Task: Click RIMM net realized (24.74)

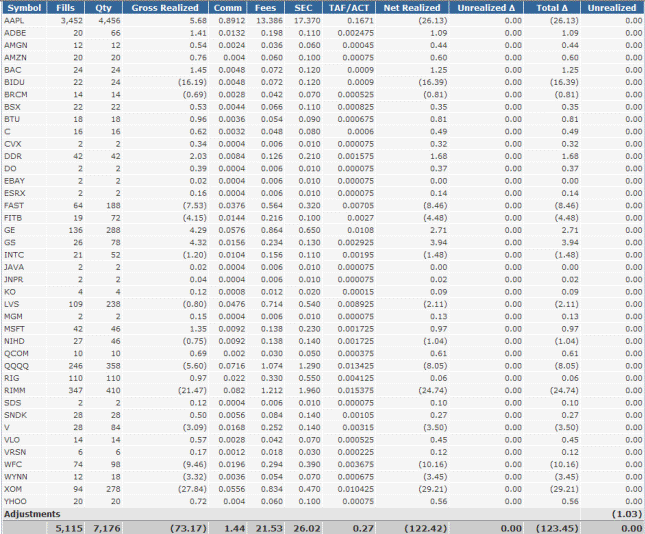Action: 433,390
